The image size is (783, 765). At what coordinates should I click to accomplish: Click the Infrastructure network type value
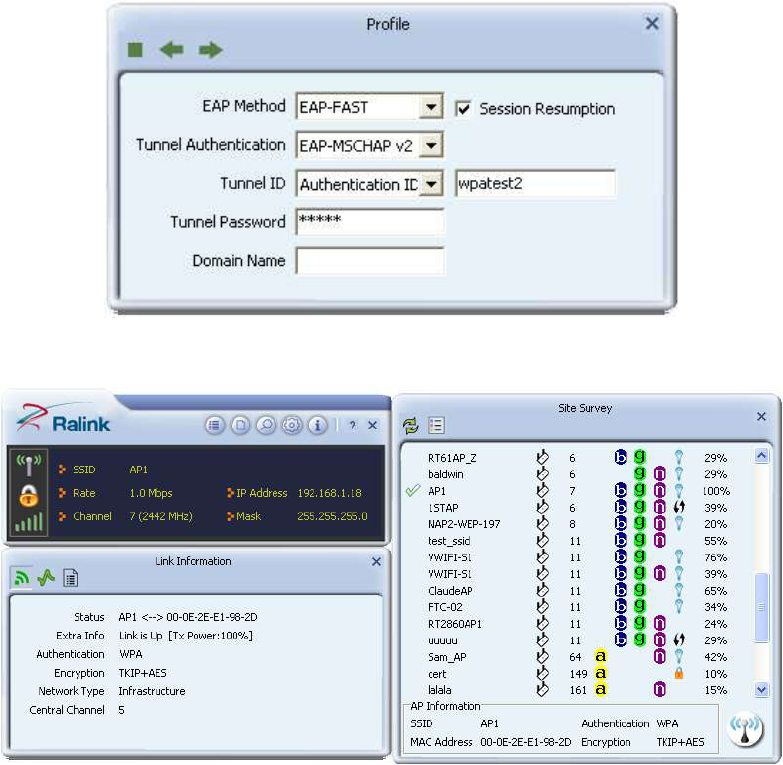tap(152, 691)
